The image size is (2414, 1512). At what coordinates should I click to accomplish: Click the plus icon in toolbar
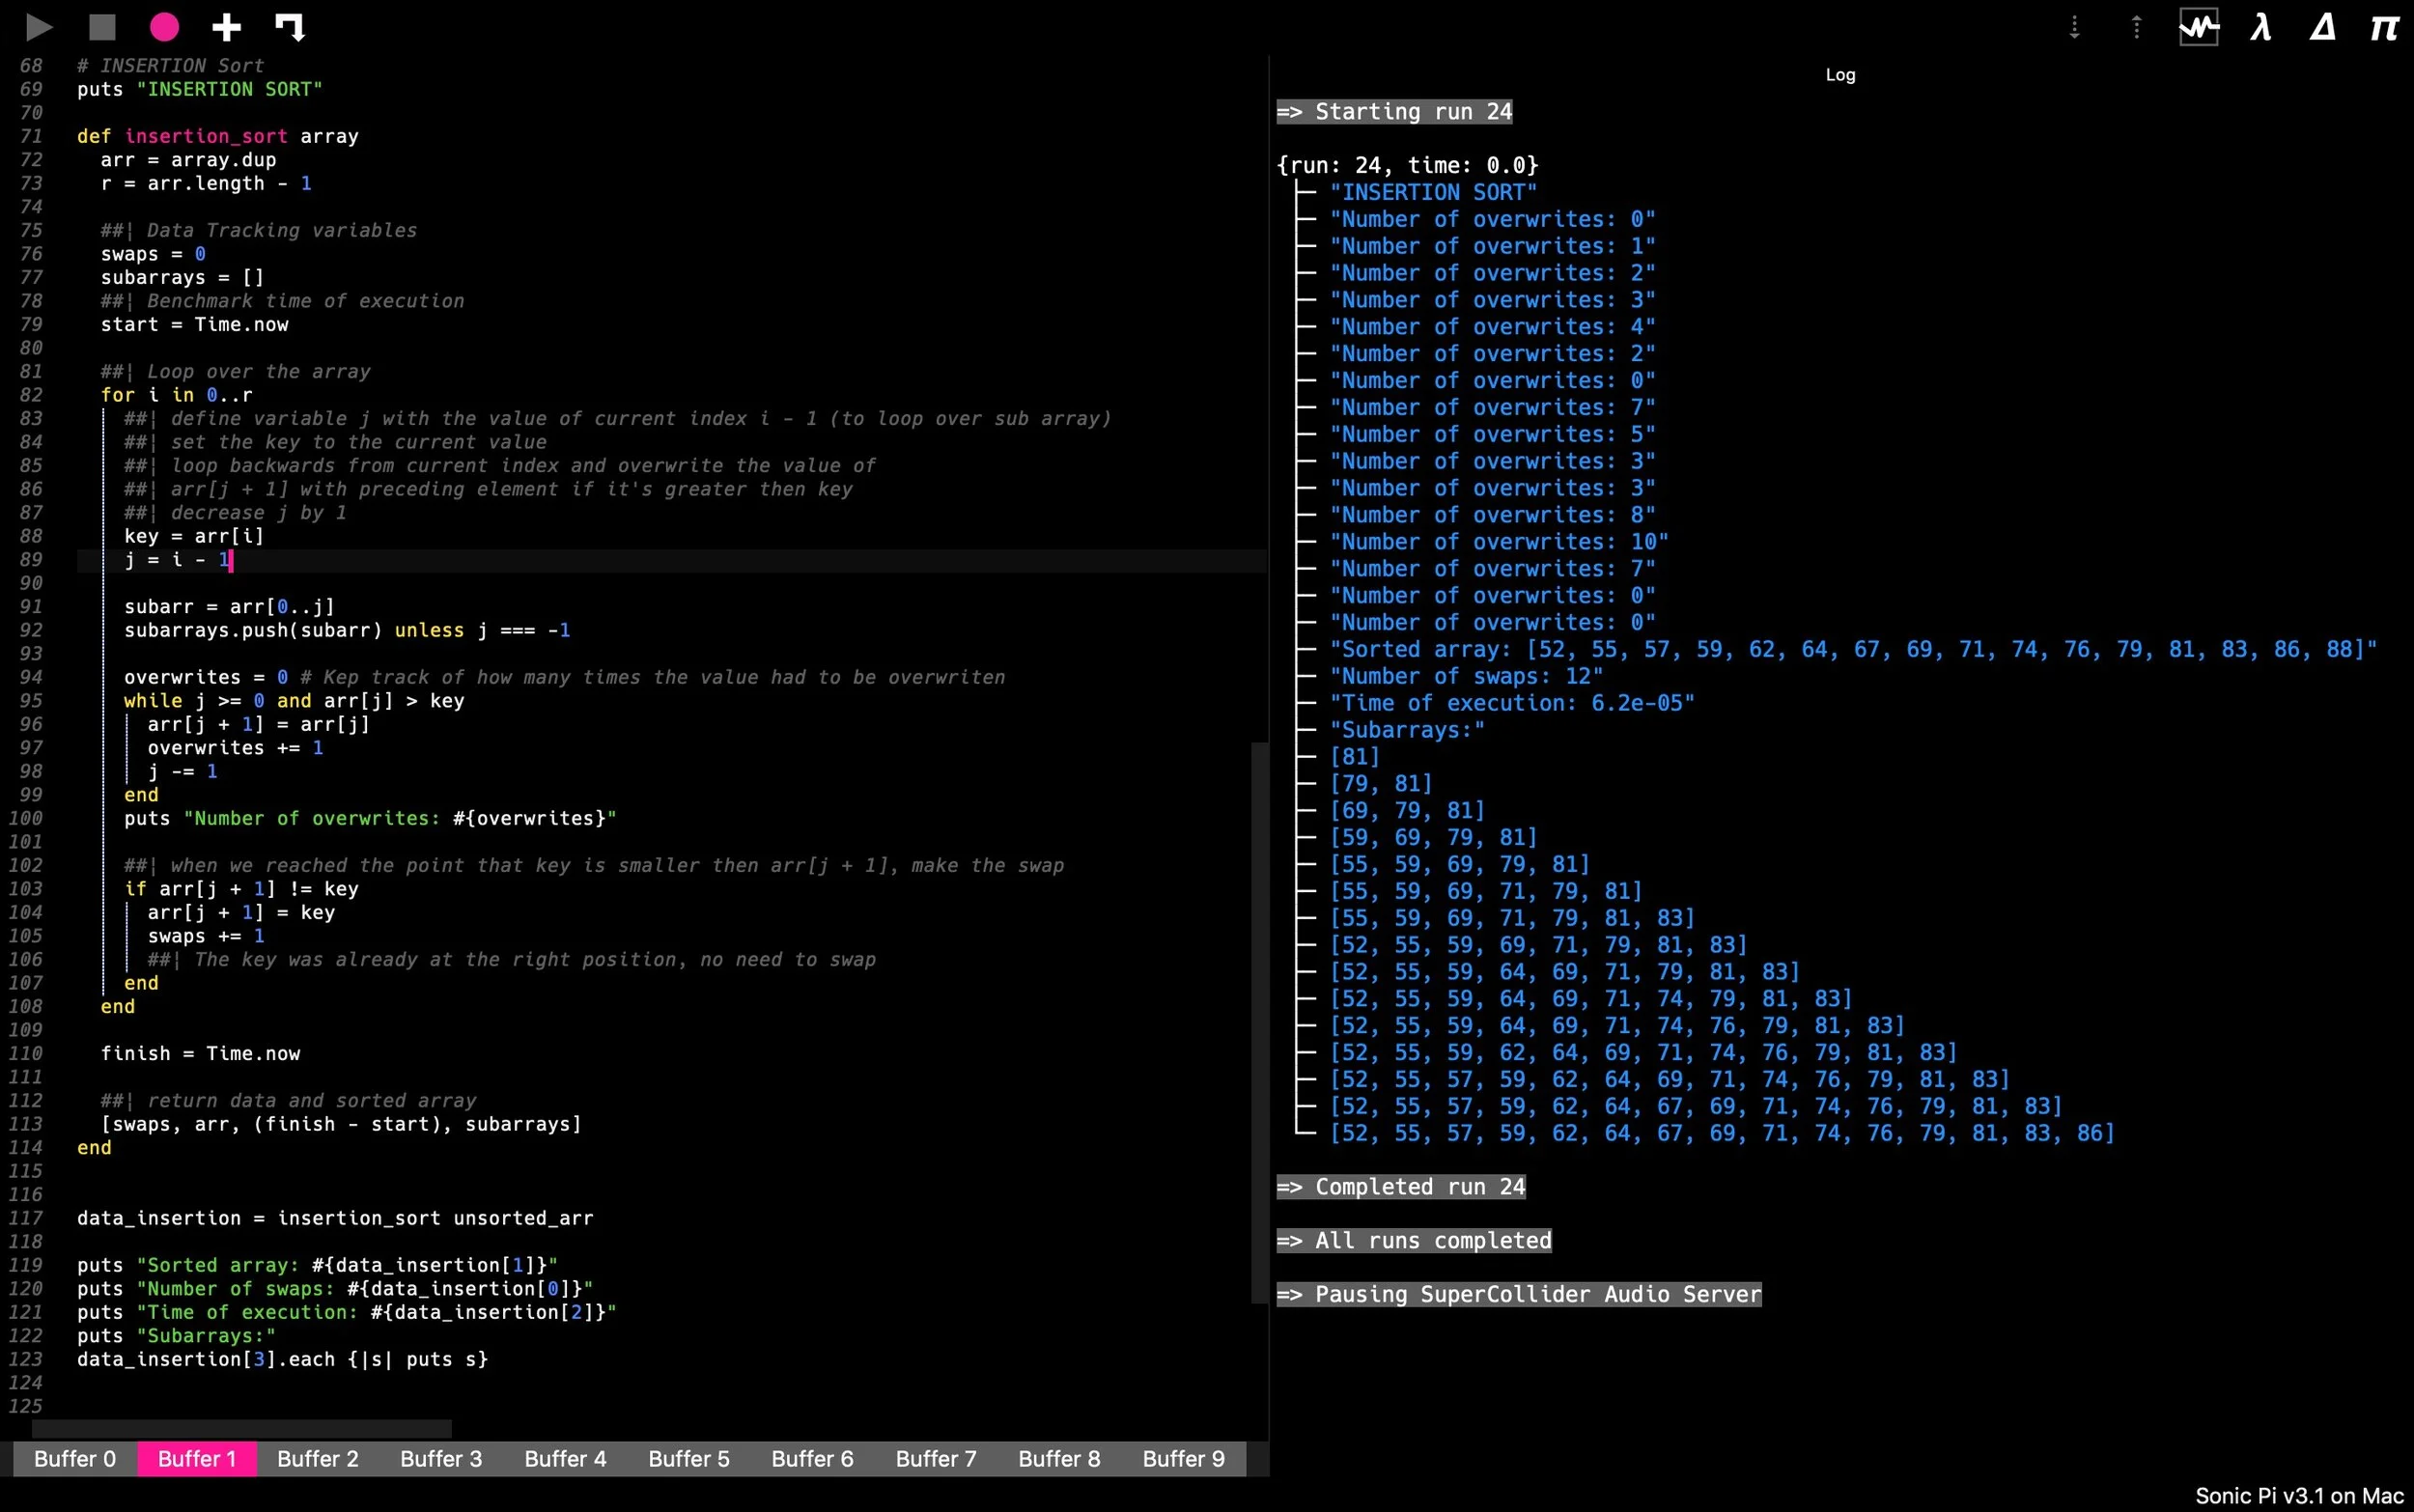pos(227,27)
